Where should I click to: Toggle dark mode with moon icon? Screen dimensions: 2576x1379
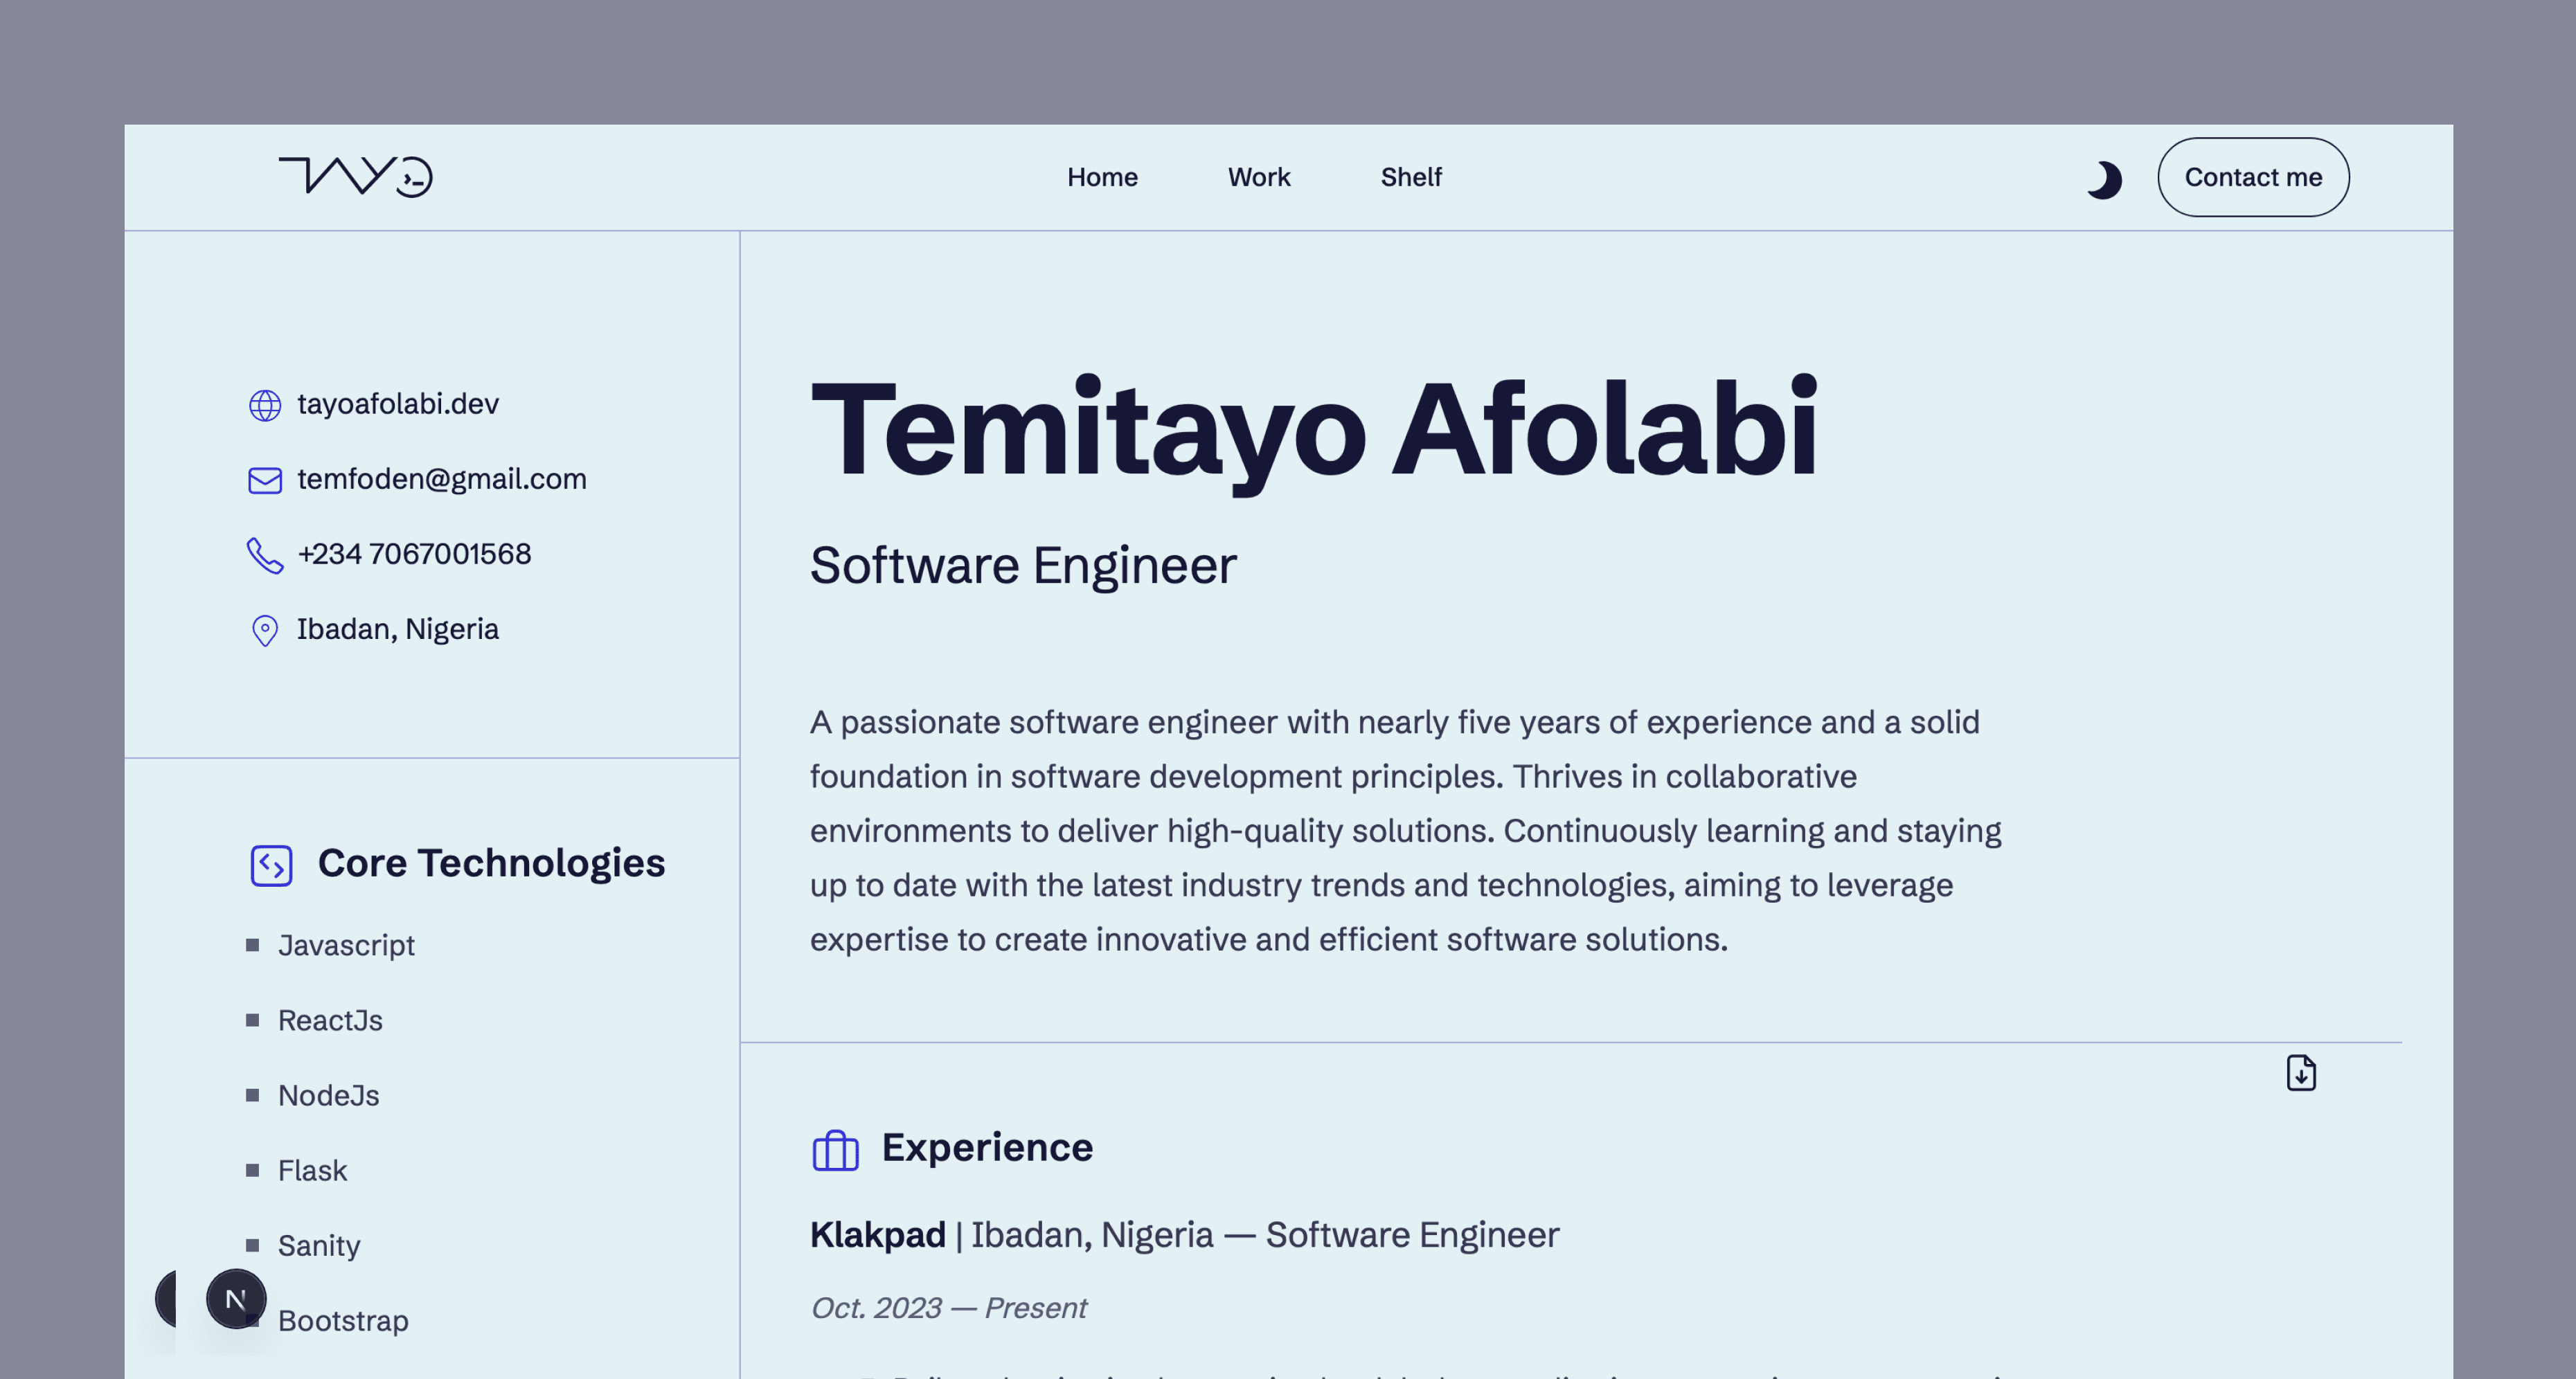pos(2103,180)
